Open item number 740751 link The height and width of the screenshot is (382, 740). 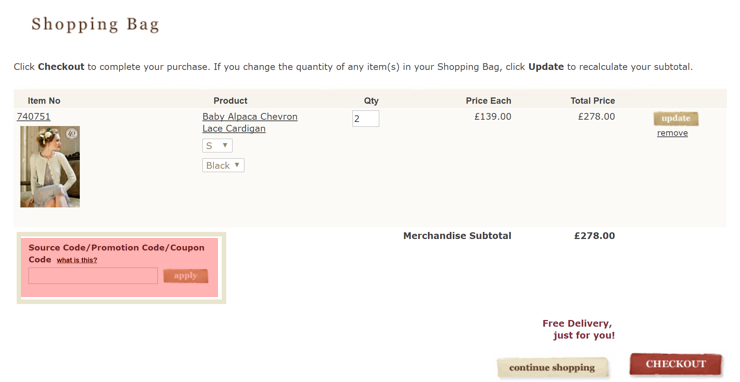34,117
